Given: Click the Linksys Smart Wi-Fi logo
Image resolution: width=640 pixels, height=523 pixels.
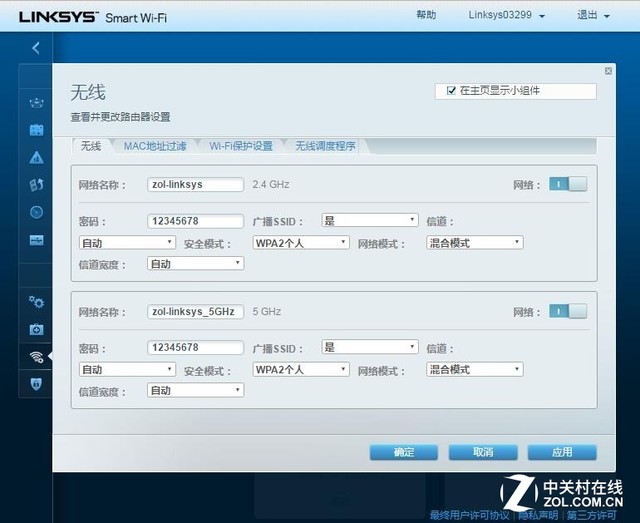Looking at the screenshot, I should 93,17.
